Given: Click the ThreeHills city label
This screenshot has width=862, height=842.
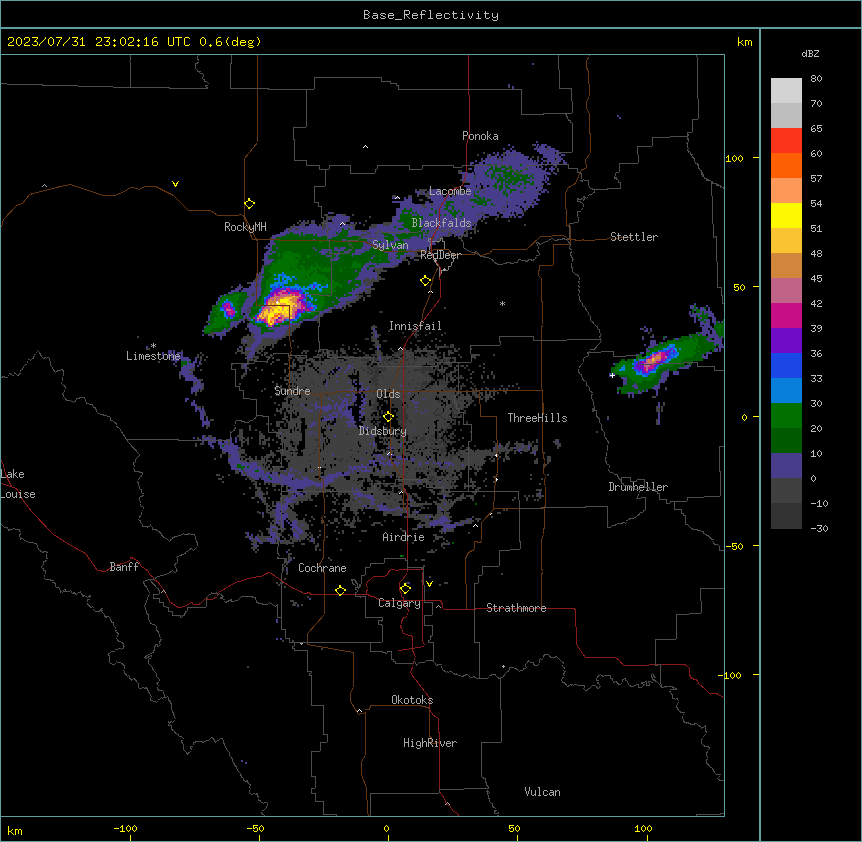Looking at the screenshot, I should click(x=537, y=418).
